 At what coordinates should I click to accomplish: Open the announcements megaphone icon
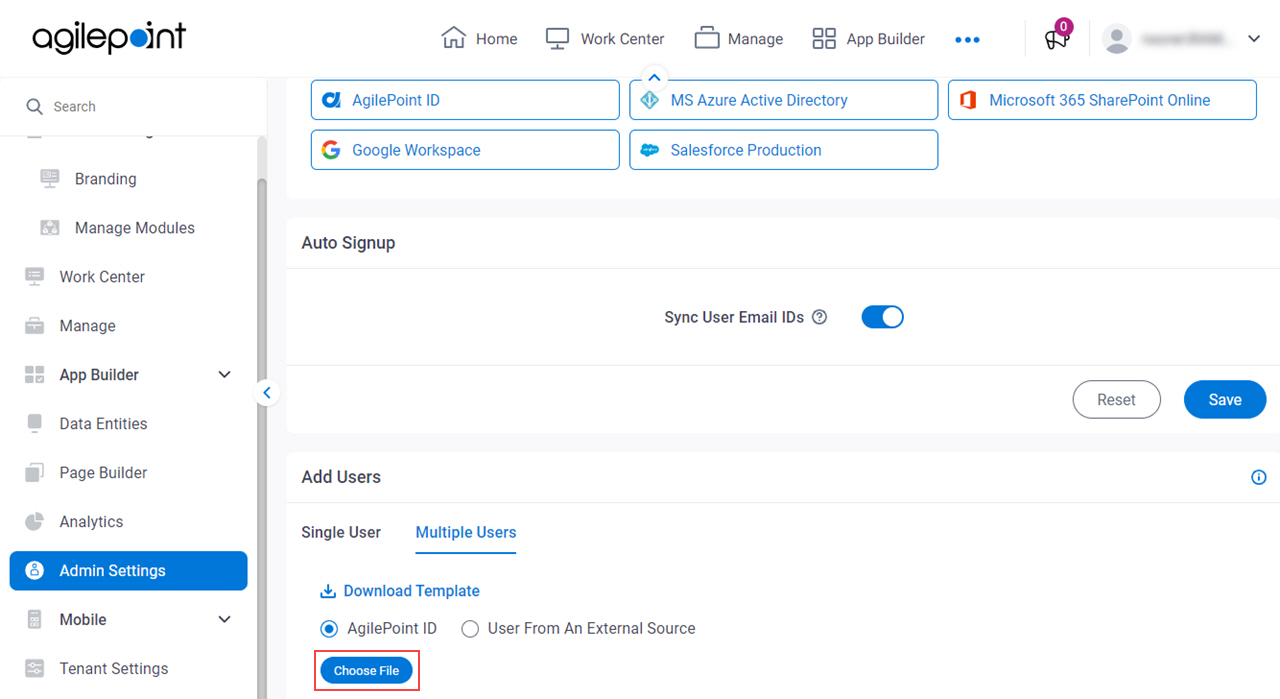1056,39
